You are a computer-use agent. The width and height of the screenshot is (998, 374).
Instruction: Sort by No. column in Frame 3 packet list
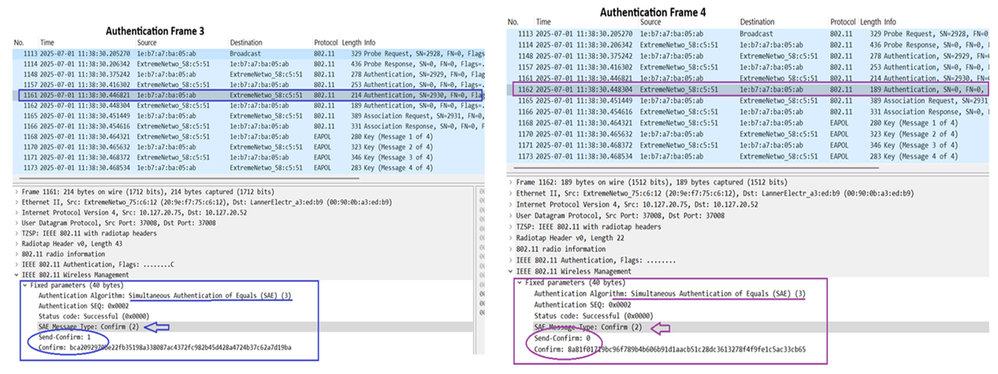18,42
